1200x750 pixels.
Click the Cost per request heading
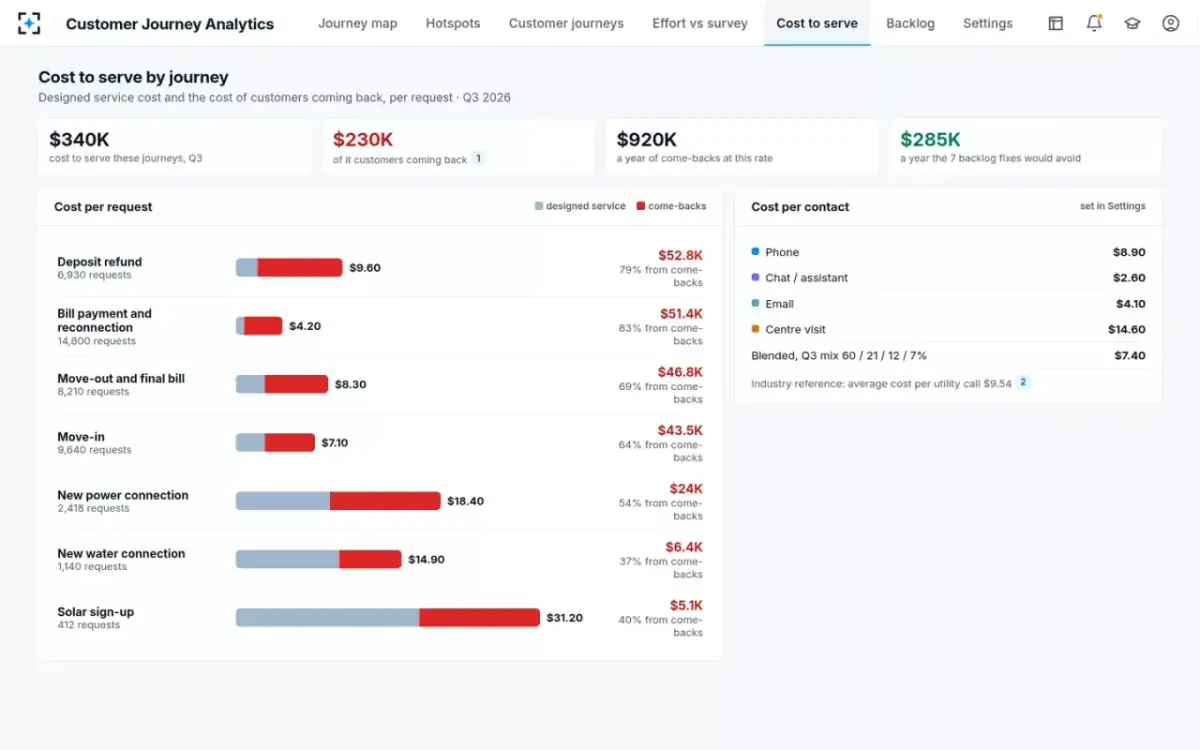coord(103,207)
